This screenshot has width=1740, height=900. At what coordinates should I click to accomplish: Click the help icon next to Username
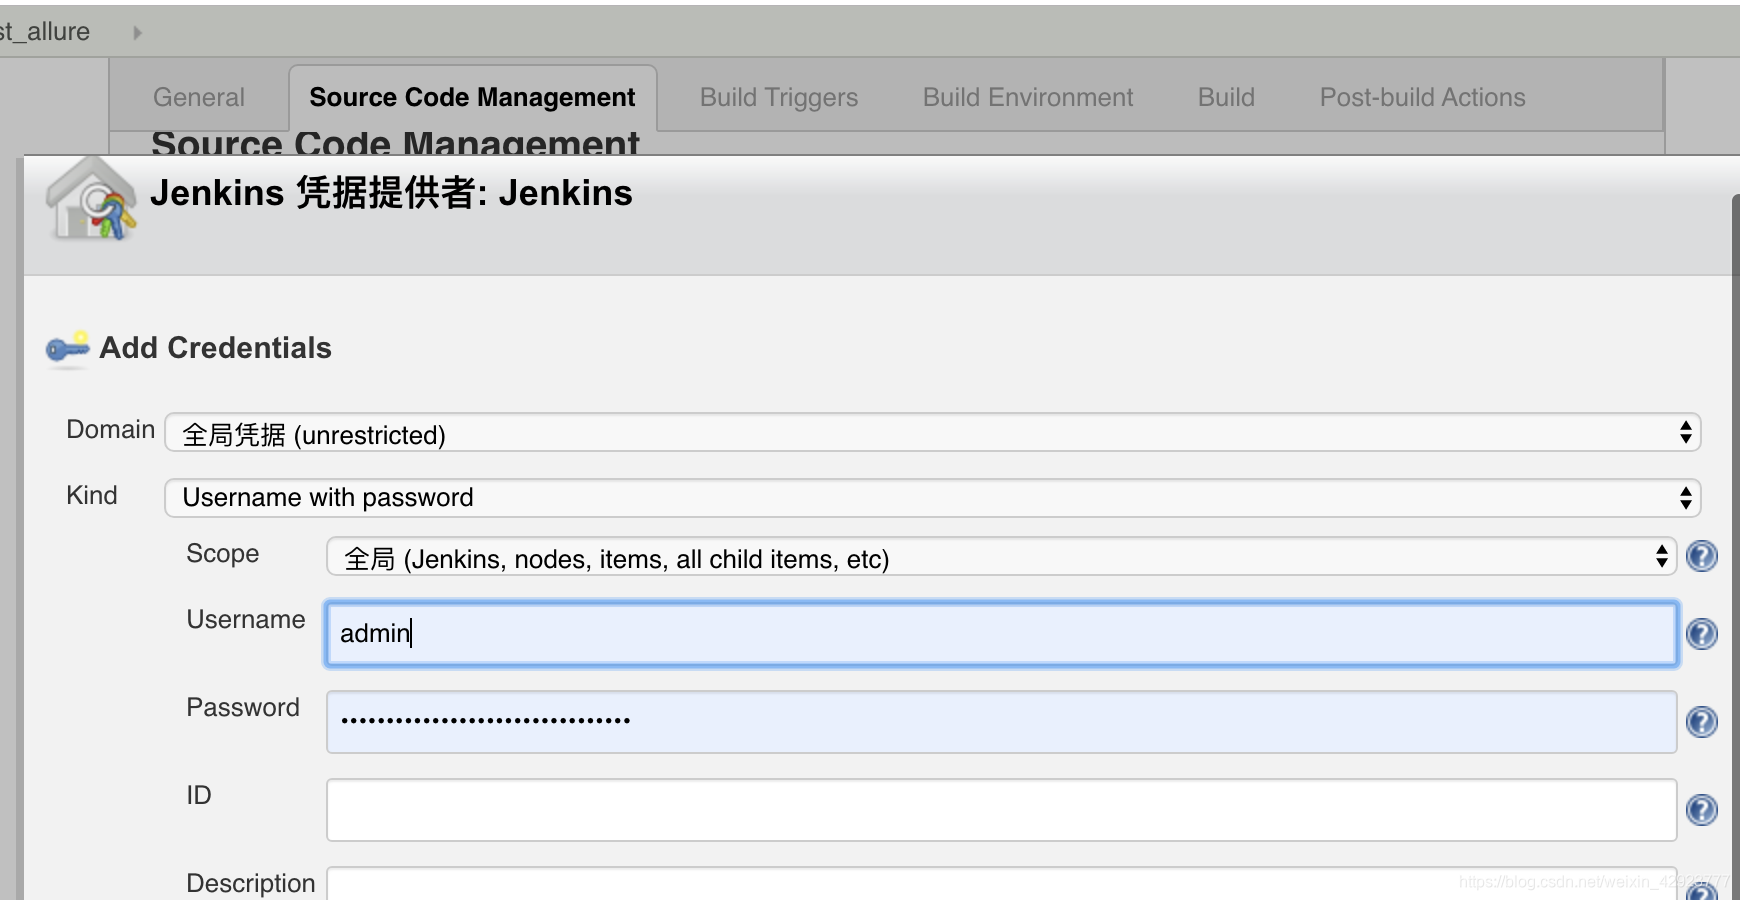(x=1701, y=634)
